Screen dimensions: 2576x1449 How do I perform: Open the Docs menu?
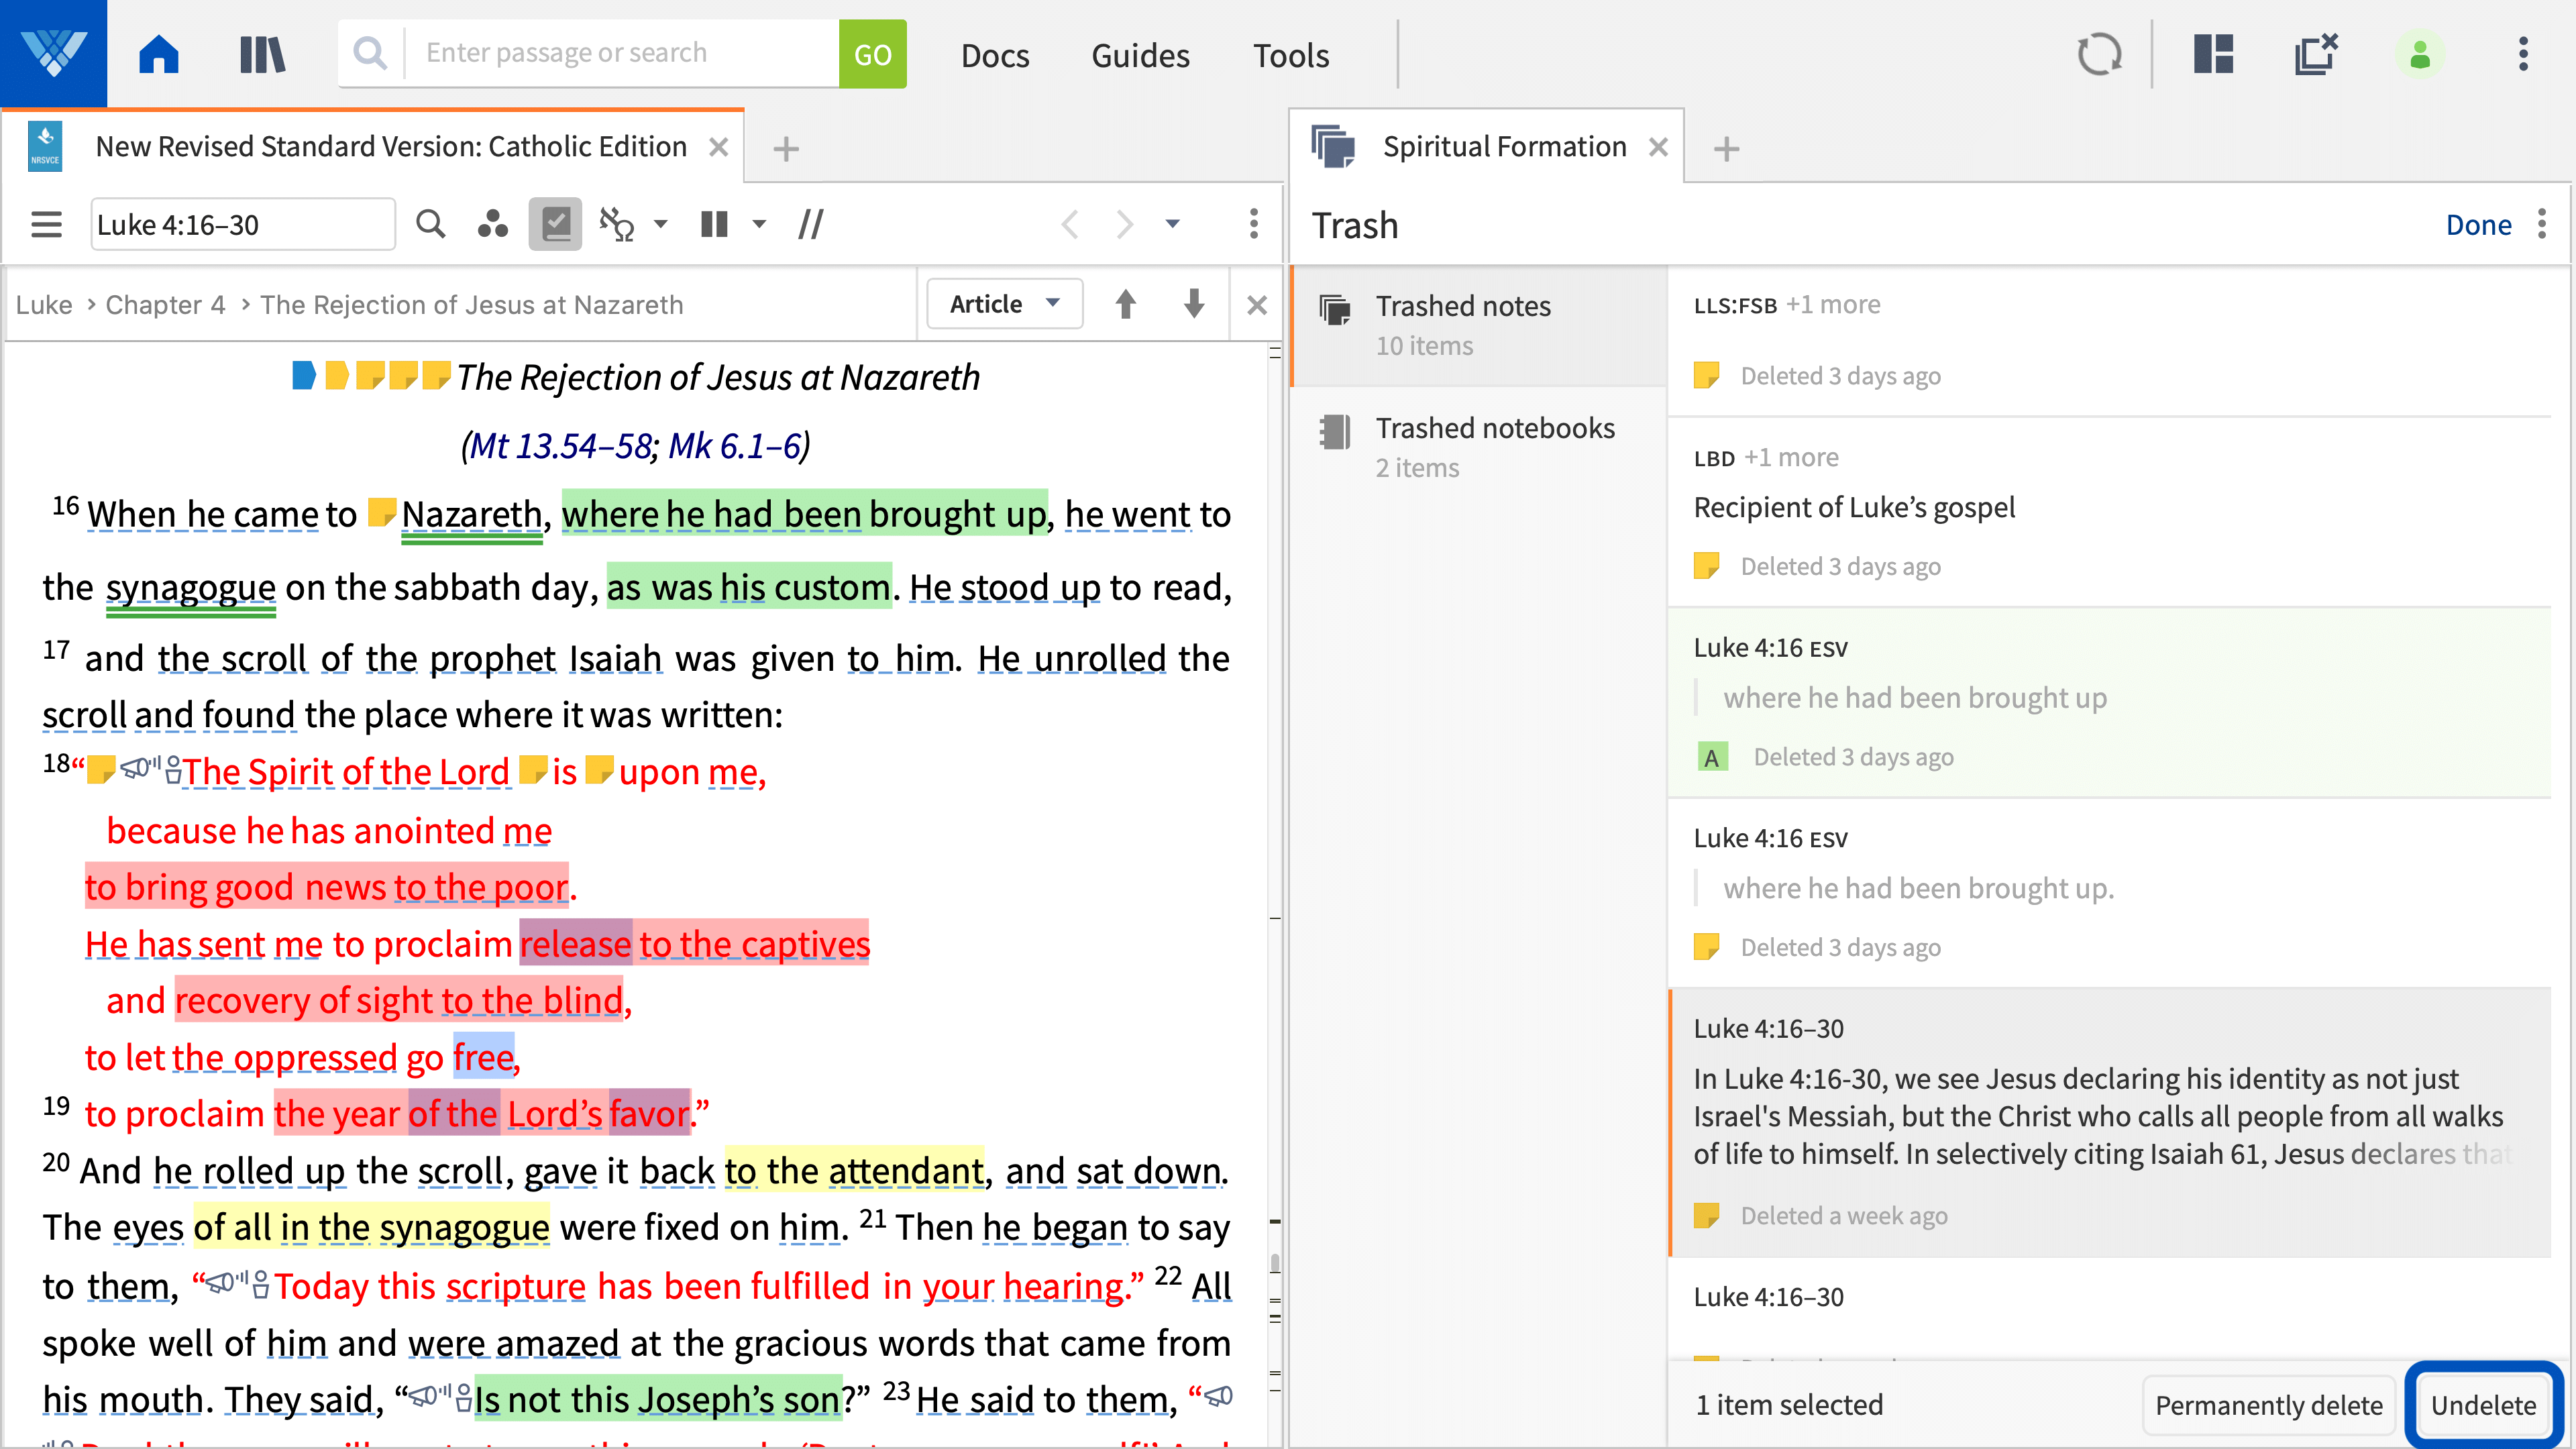pyautogui.click(x=995, y=55)
